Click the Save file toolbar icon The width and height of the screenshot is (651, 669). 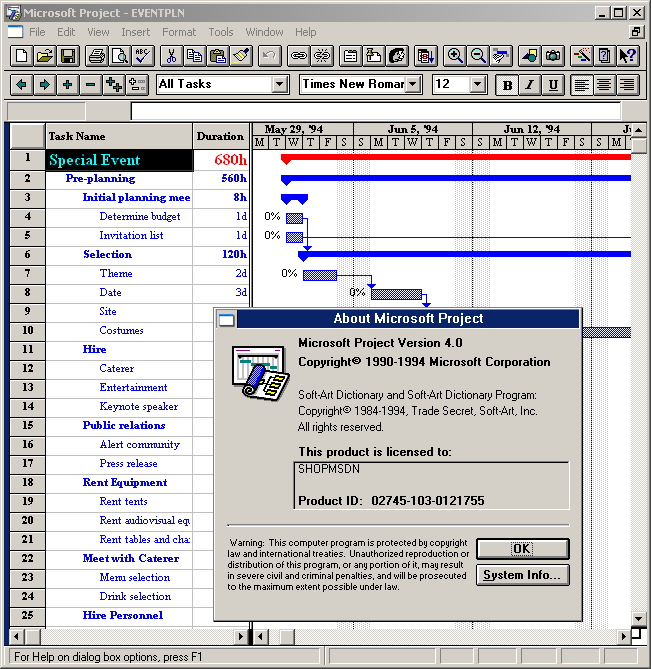point(63,56)
